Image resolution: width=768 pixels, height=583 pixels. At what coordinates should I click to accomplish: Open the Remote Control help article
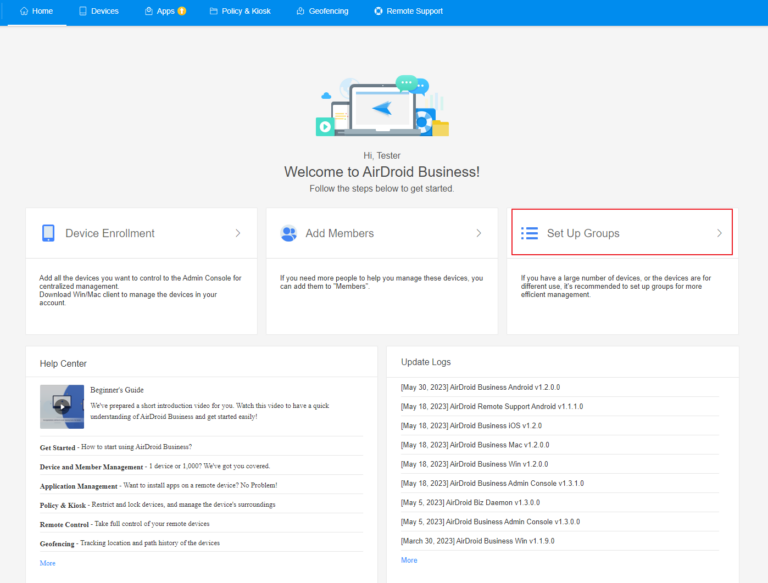click(124, 524)
